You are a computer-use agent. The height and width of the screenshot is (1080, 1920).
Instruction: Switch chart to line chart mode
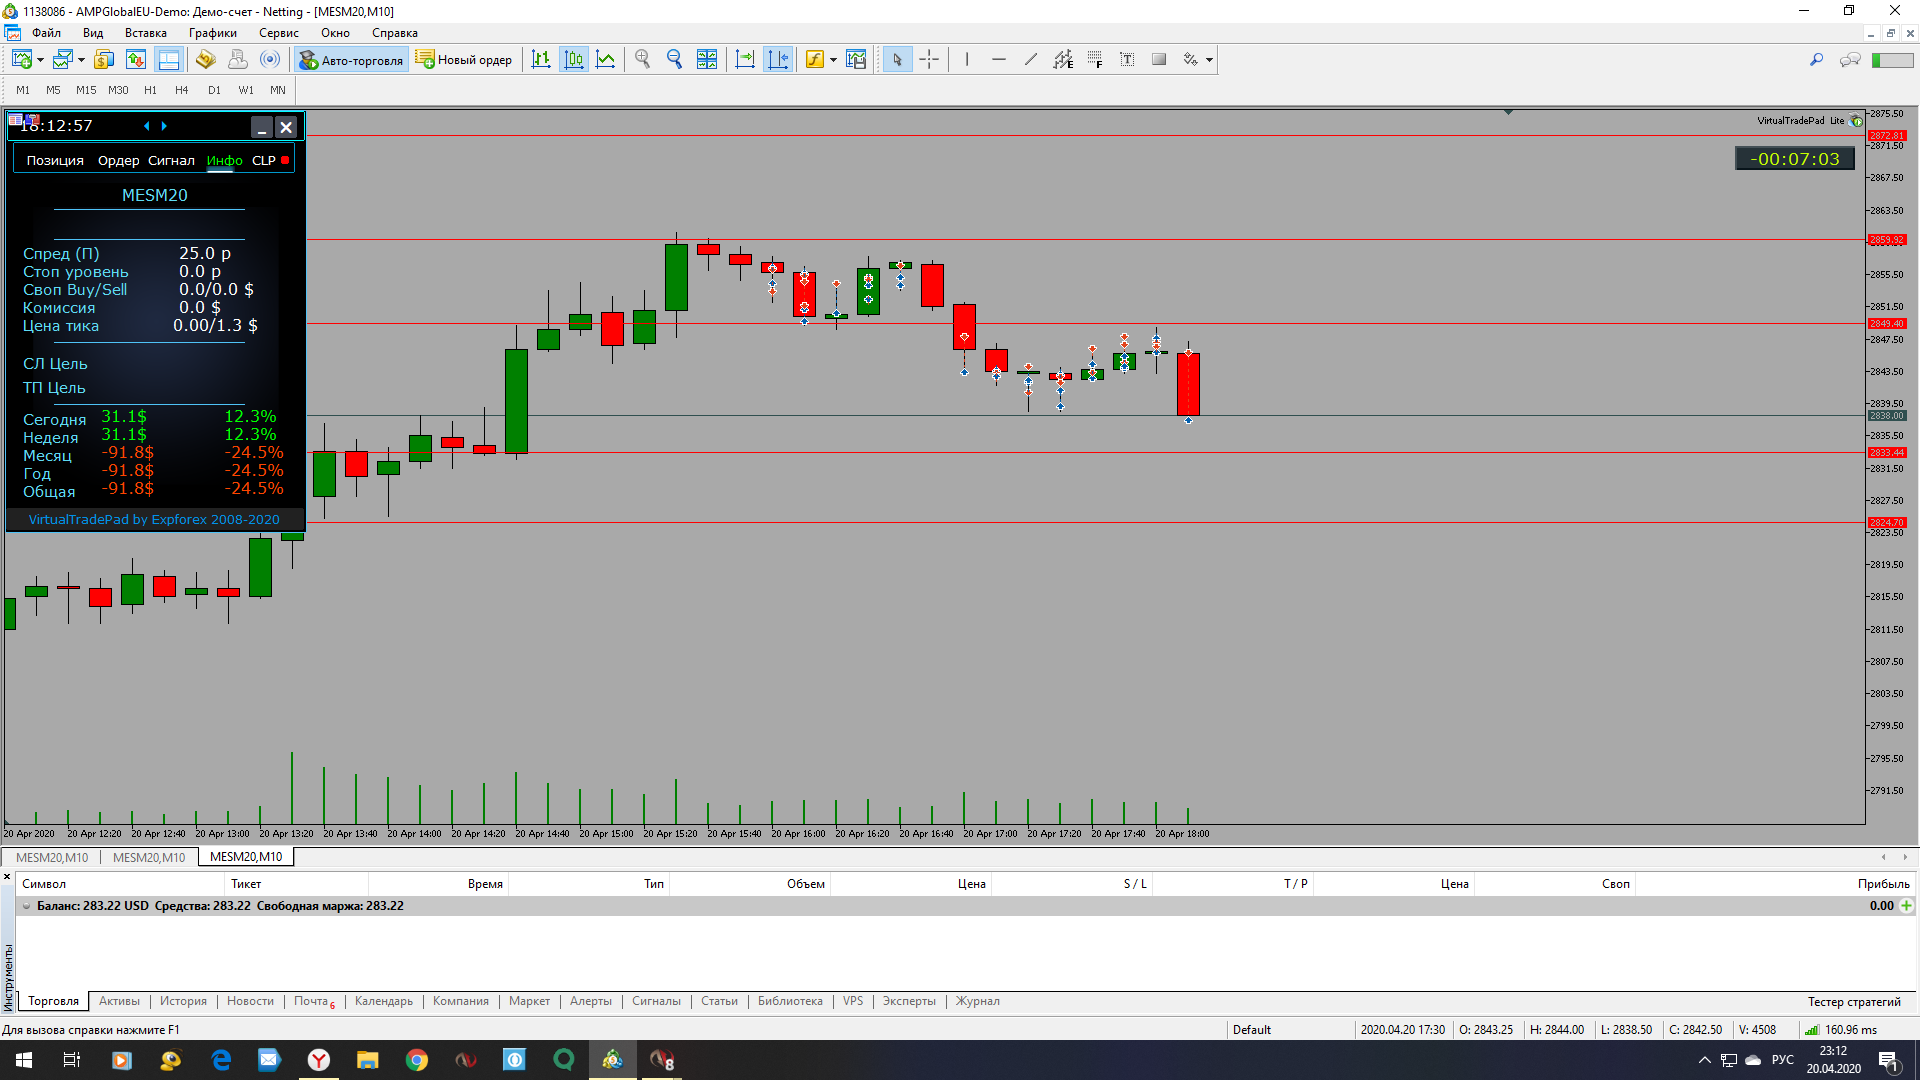click(x=606, y=60)
